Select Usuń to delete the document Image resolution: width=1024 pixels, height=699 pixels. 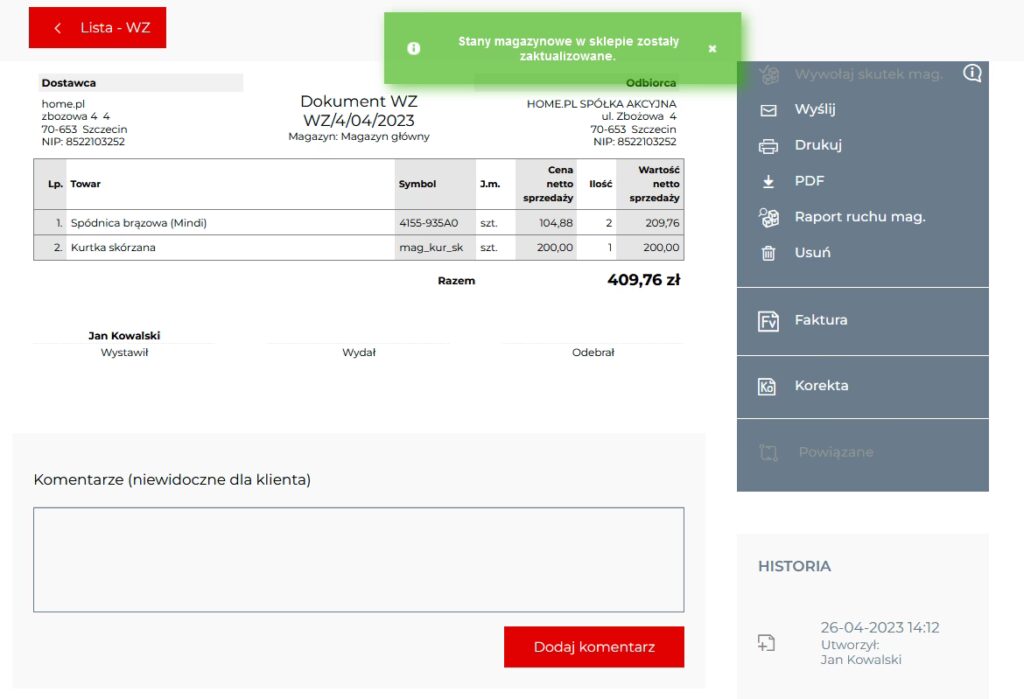point(812,253)
